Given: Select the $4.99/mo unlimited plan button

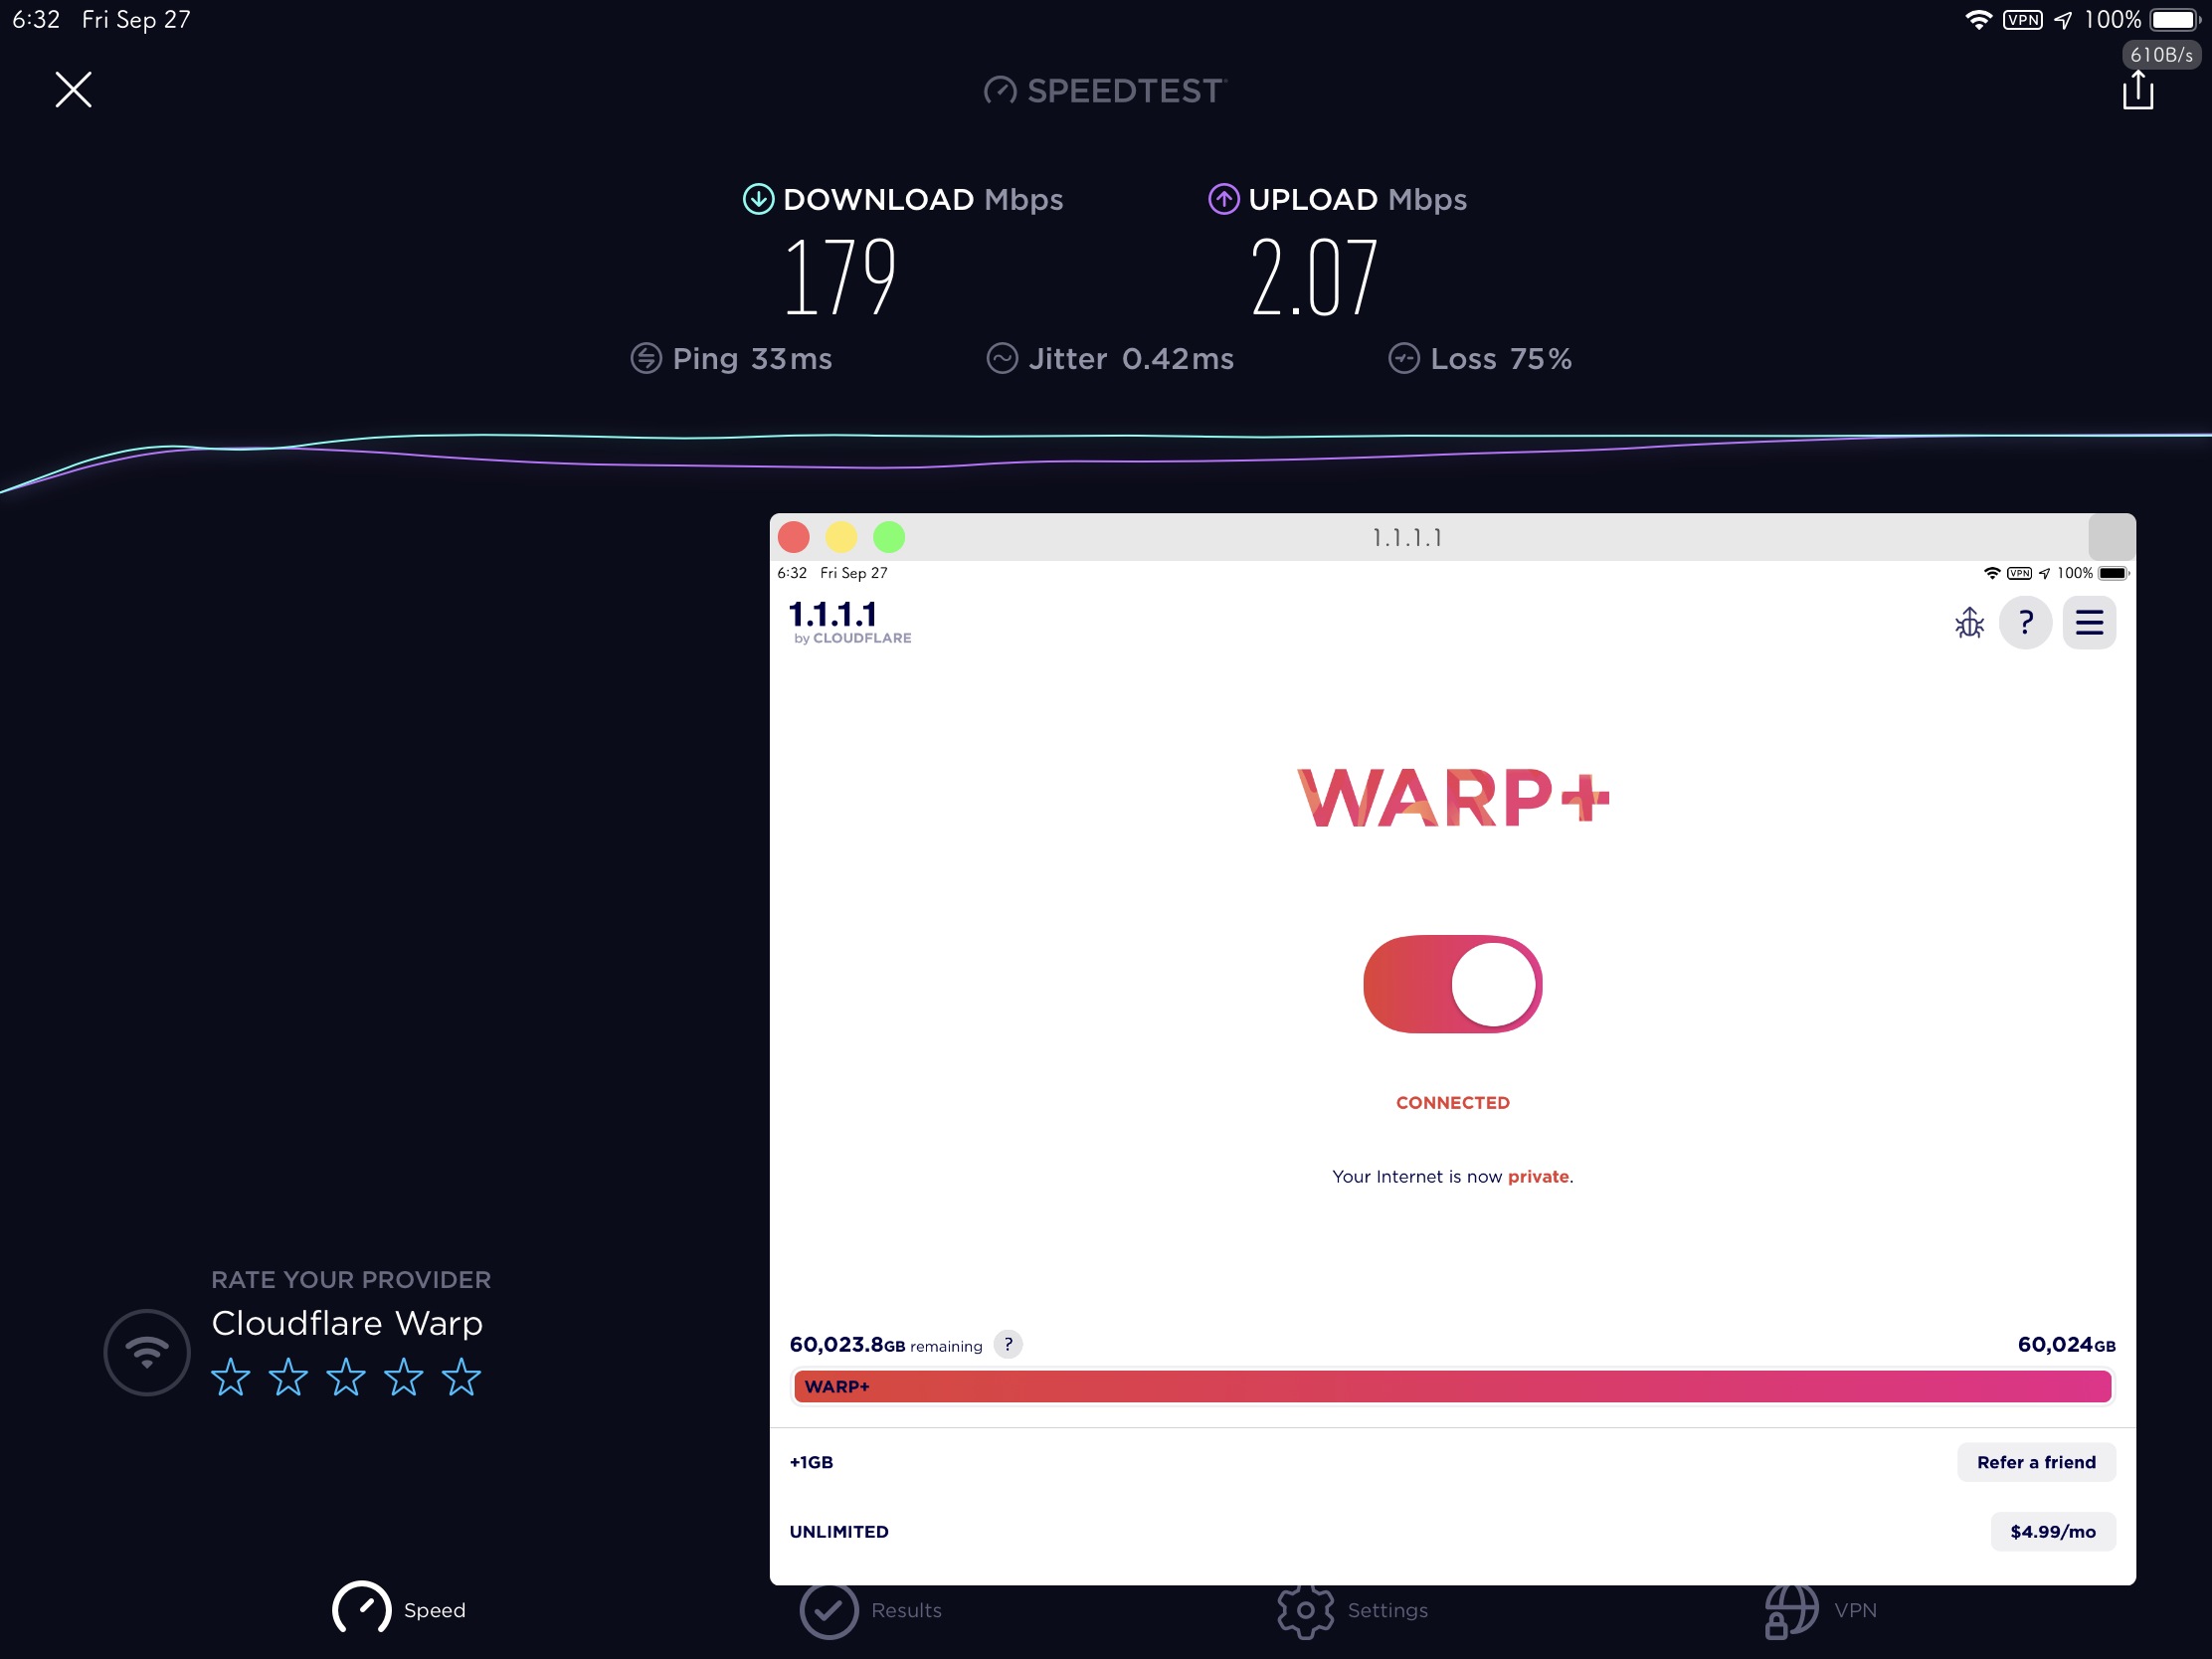Looking at the screenshot, I should click(2052, 1532).
